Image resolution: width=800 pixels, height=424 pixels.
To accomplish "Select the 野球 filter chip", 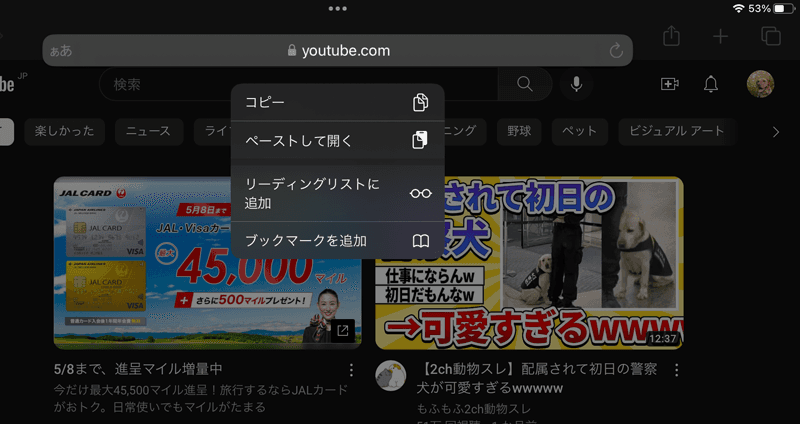I will (519, 132).
